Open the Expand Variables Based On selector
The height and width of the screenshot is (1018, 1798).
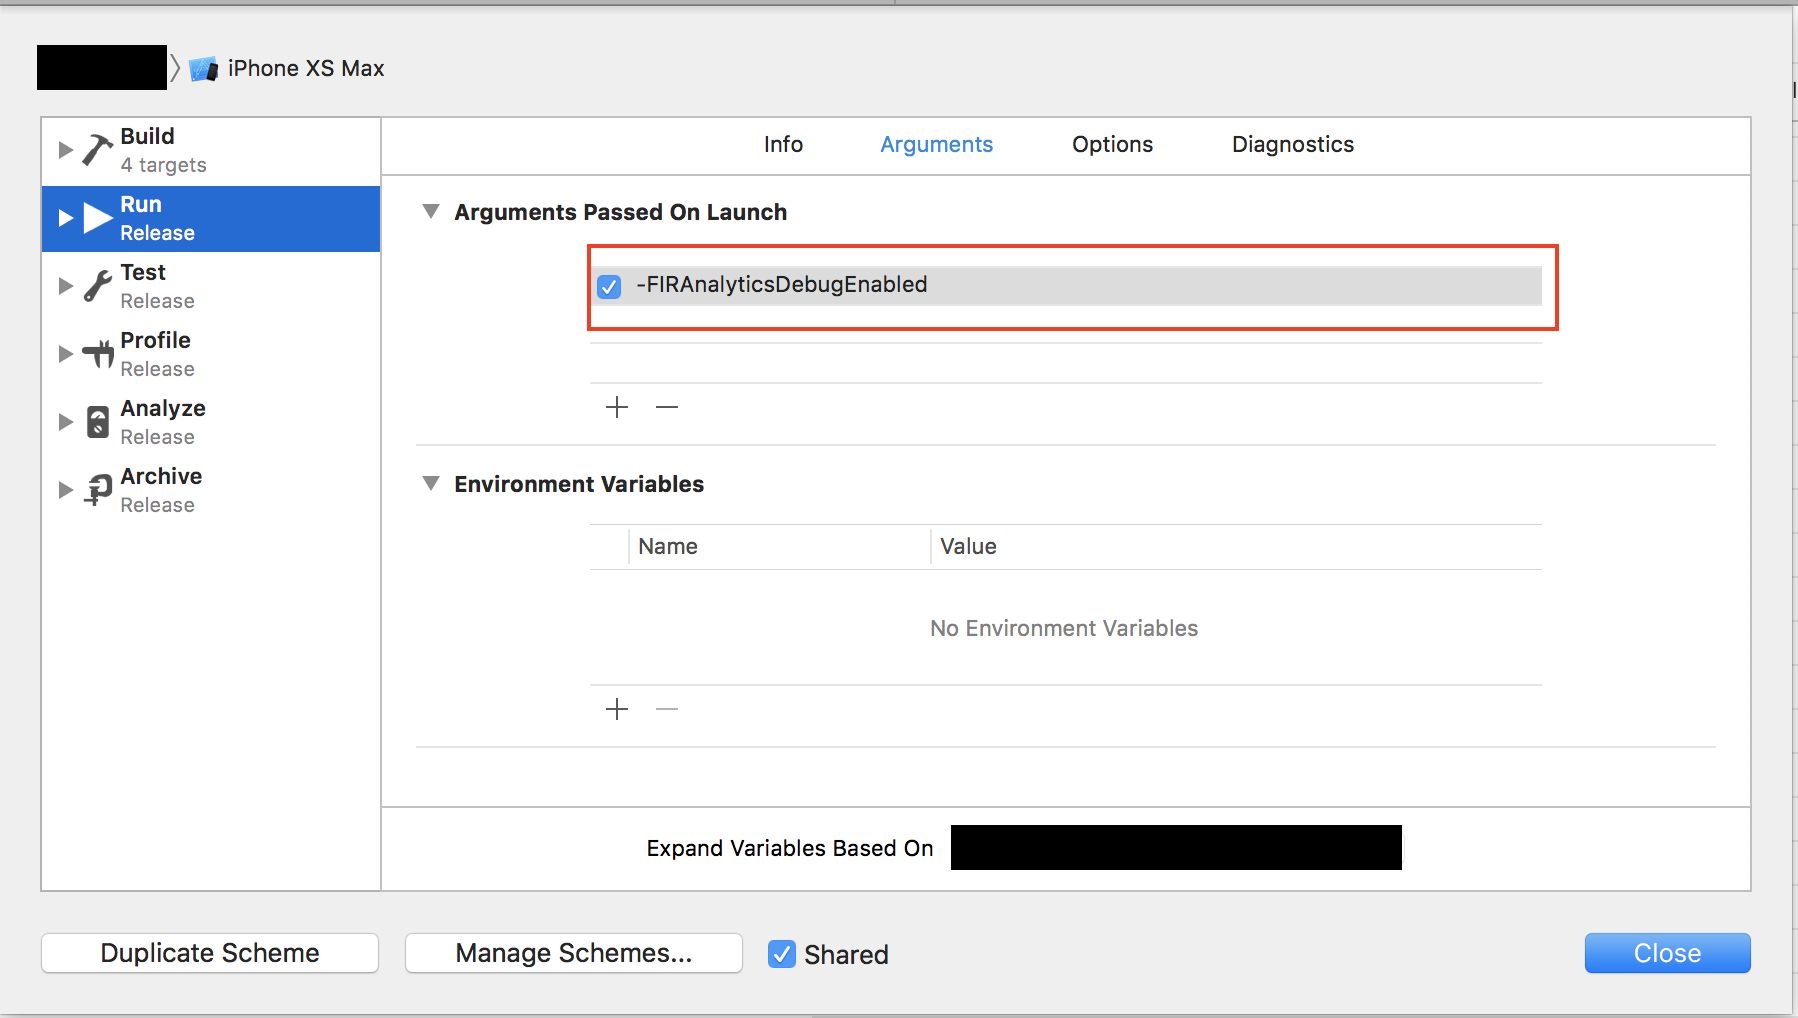pyautogui.click(x=1175, y=847)
